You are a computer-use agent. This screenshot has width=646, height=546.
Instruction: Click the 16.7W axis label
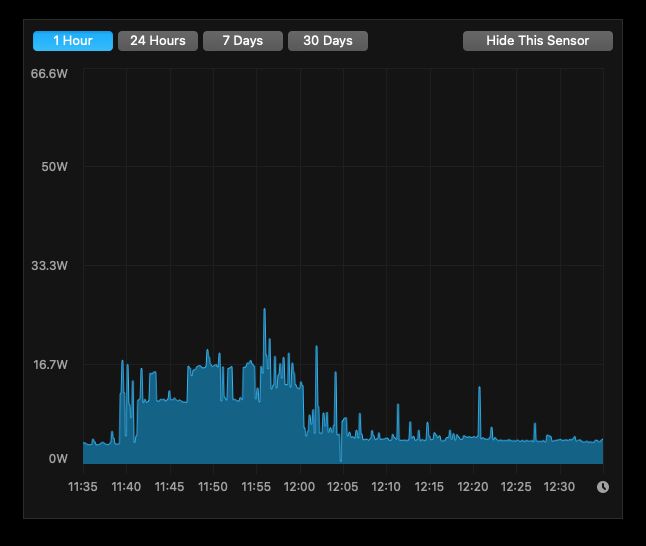point(50,365)
